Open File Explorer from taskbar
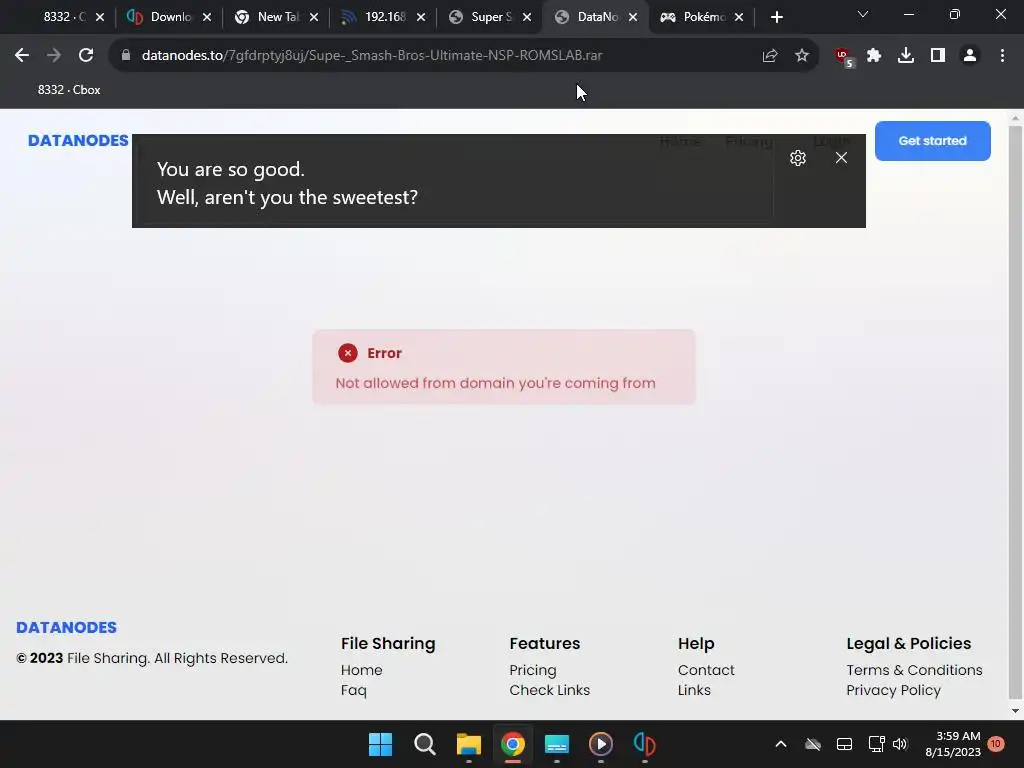The image size is (1024, 768). point(468,744)
